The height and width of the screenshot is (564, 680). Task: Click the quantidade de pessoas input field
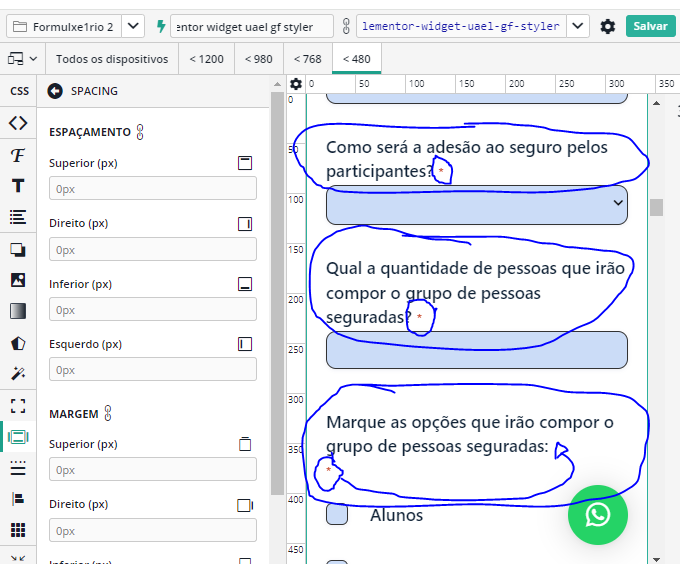(x=477, y=350)
